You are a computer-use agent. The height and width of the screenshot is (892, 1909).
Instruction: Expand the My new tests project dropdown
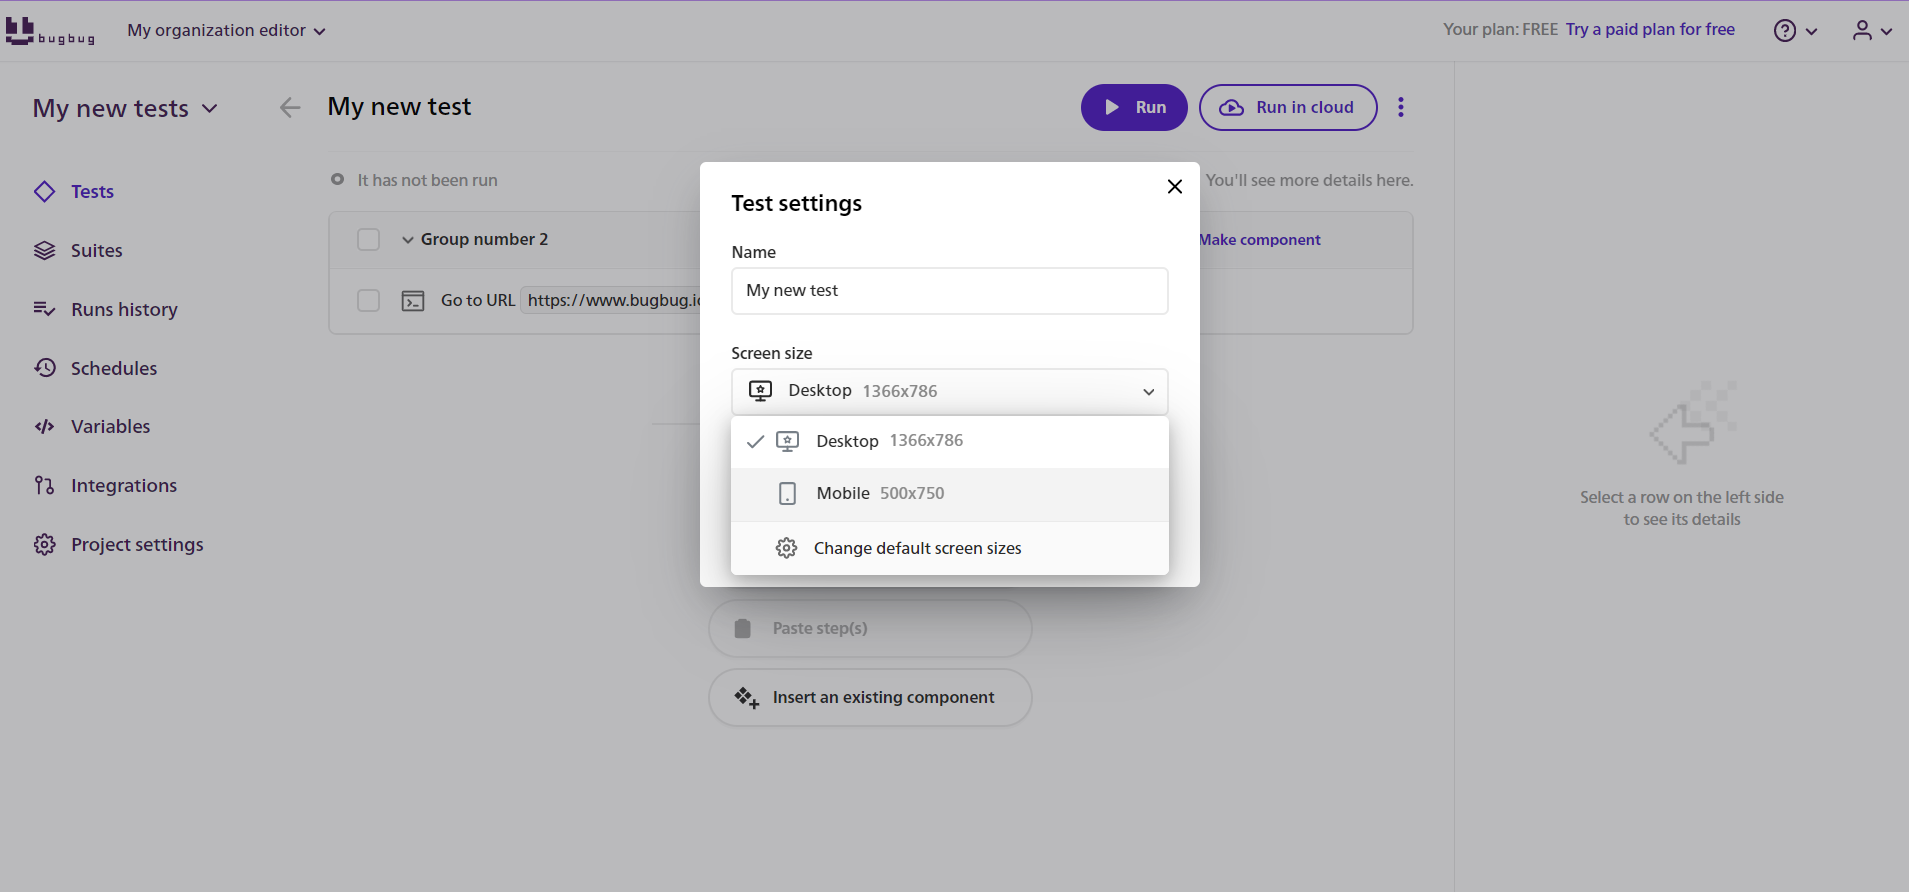click(125, 108)
